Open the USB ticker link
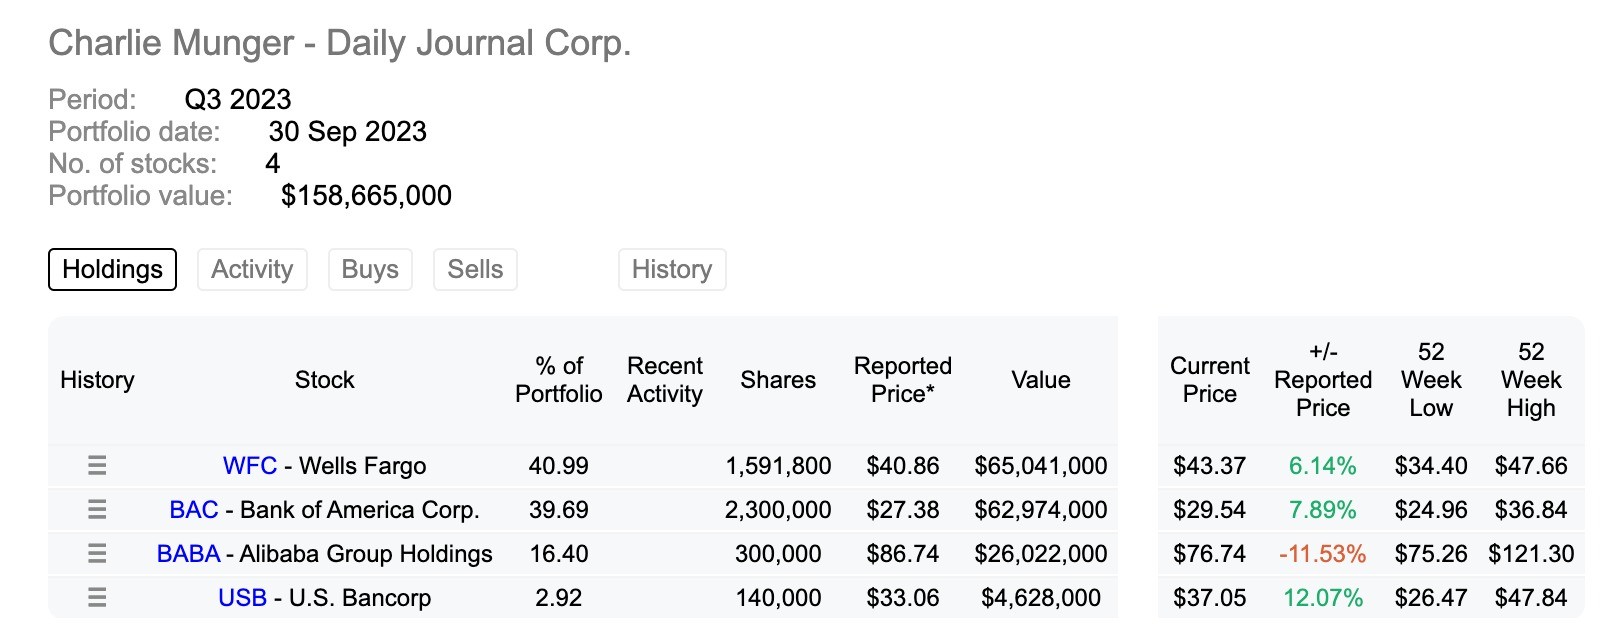 242,598
